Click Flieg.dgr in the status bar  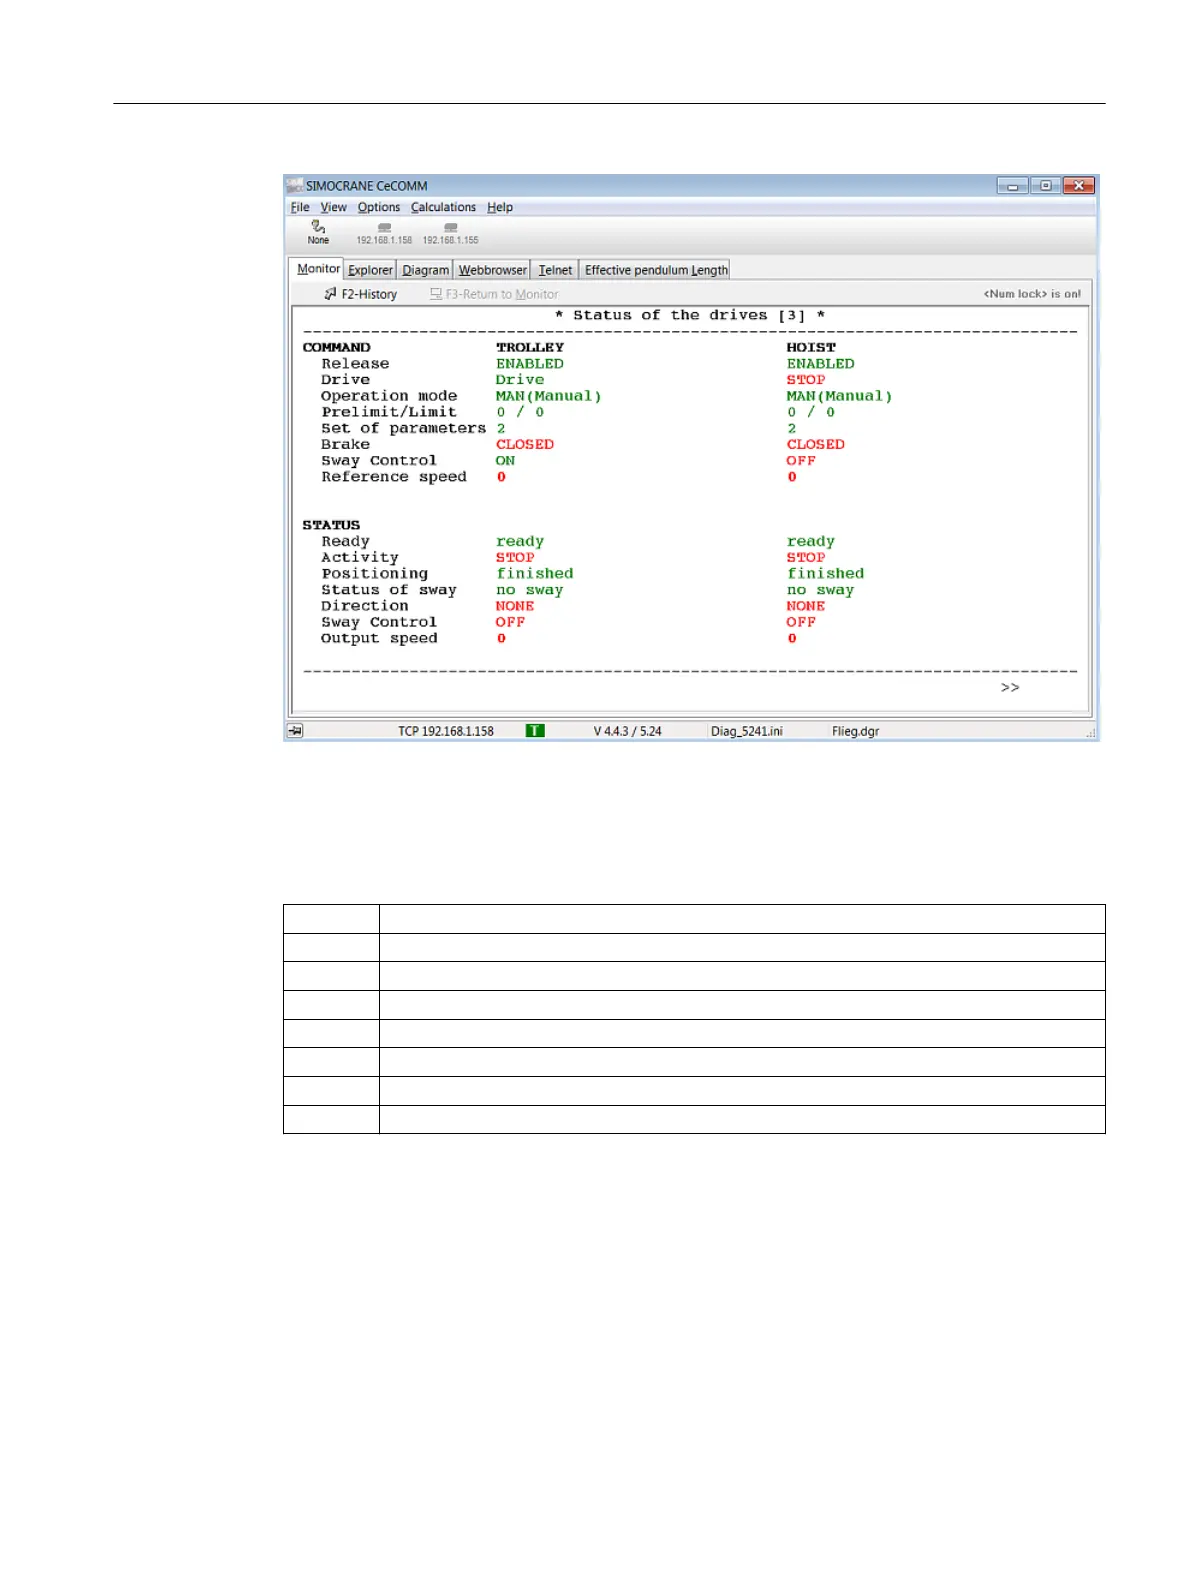pos(855,731)
